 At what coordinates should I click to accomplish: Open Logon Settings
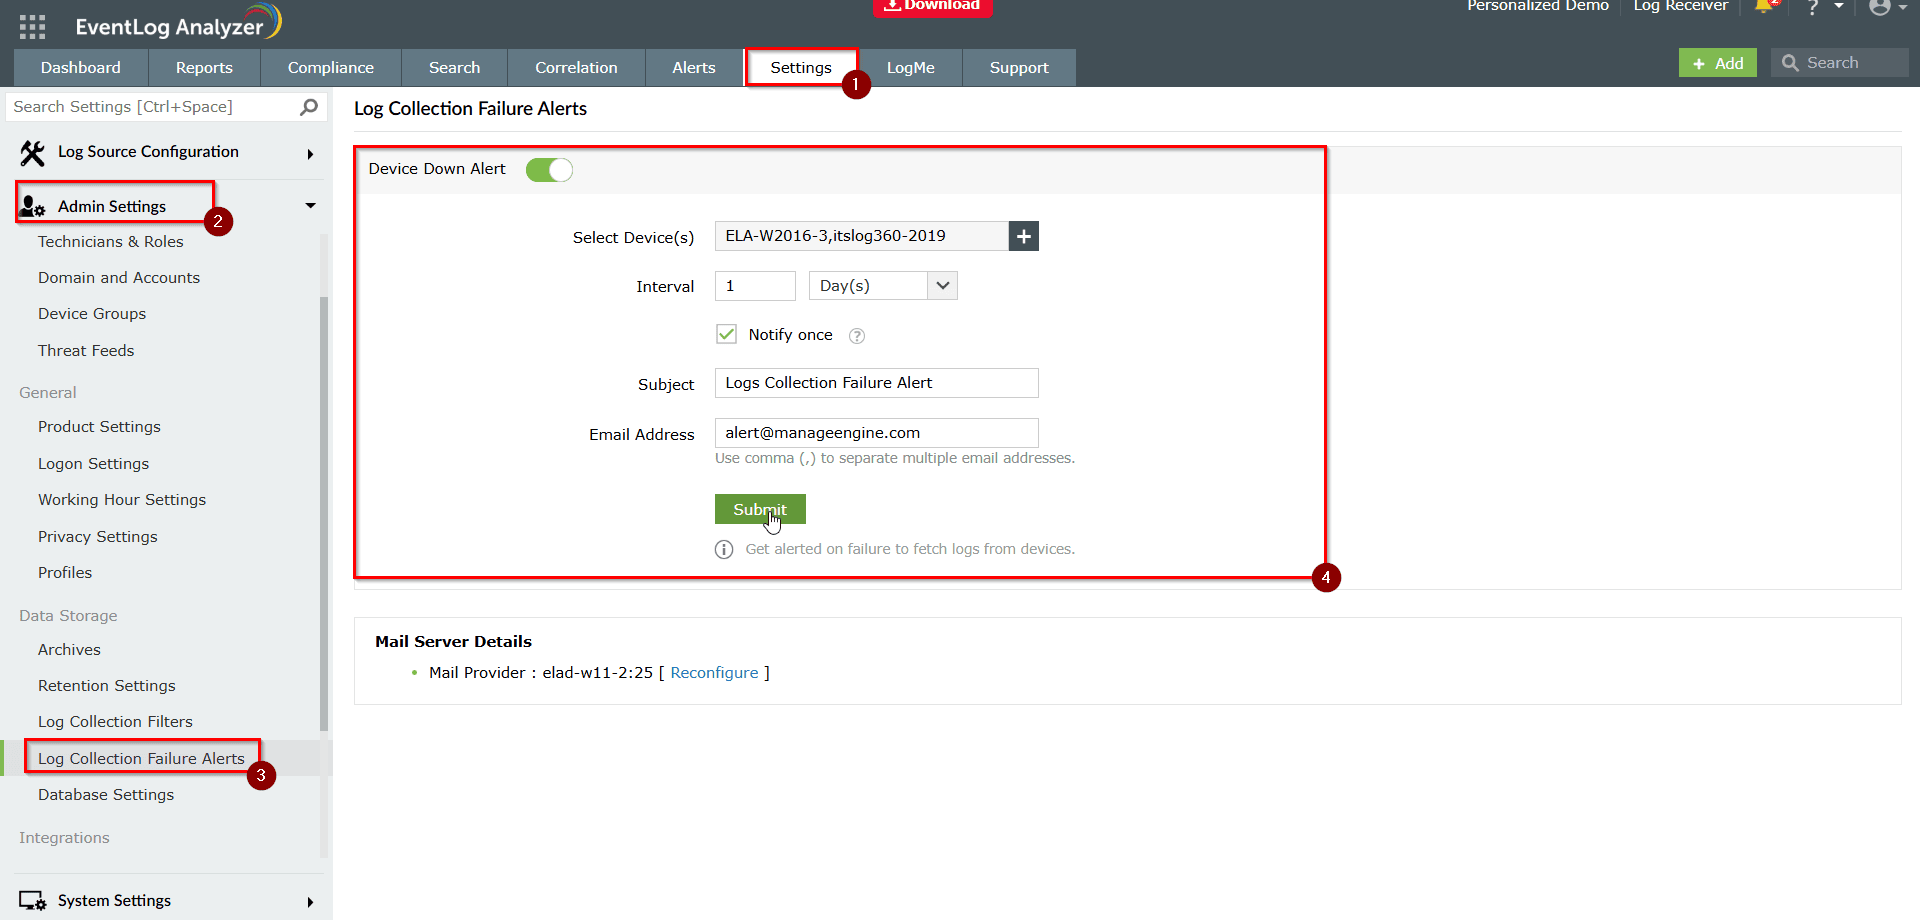[x=93, y=464]
